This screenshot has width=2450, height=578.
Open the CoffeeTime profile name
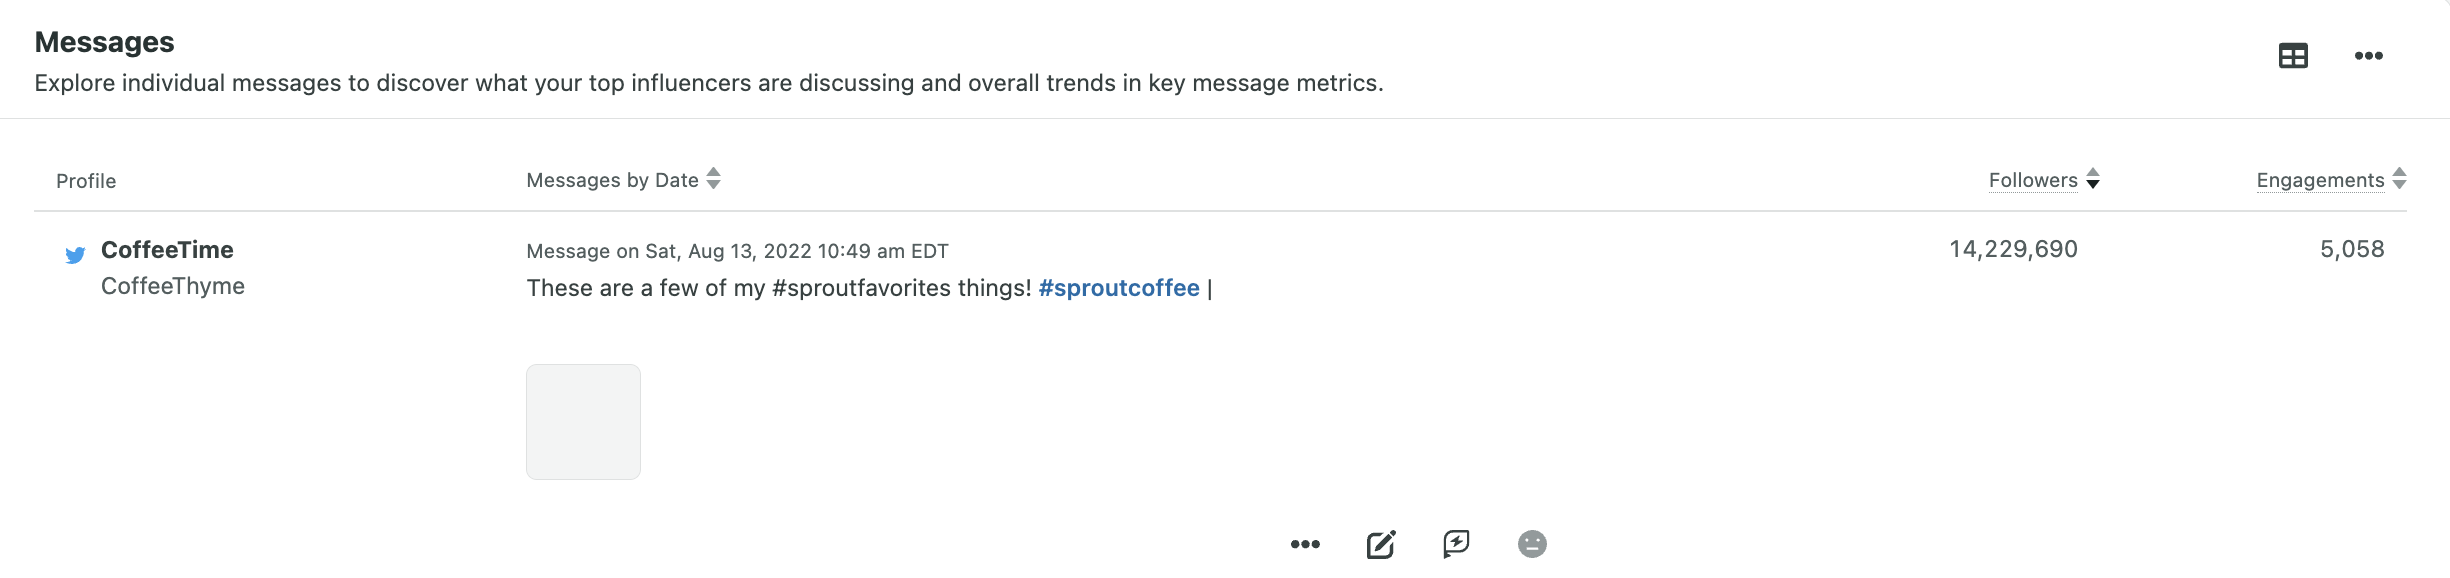point(167,250)
